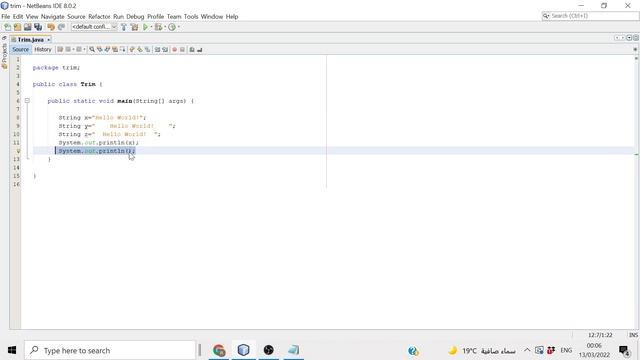
Task: Click the Search (Ctrl+I) field
Action: 590,16
